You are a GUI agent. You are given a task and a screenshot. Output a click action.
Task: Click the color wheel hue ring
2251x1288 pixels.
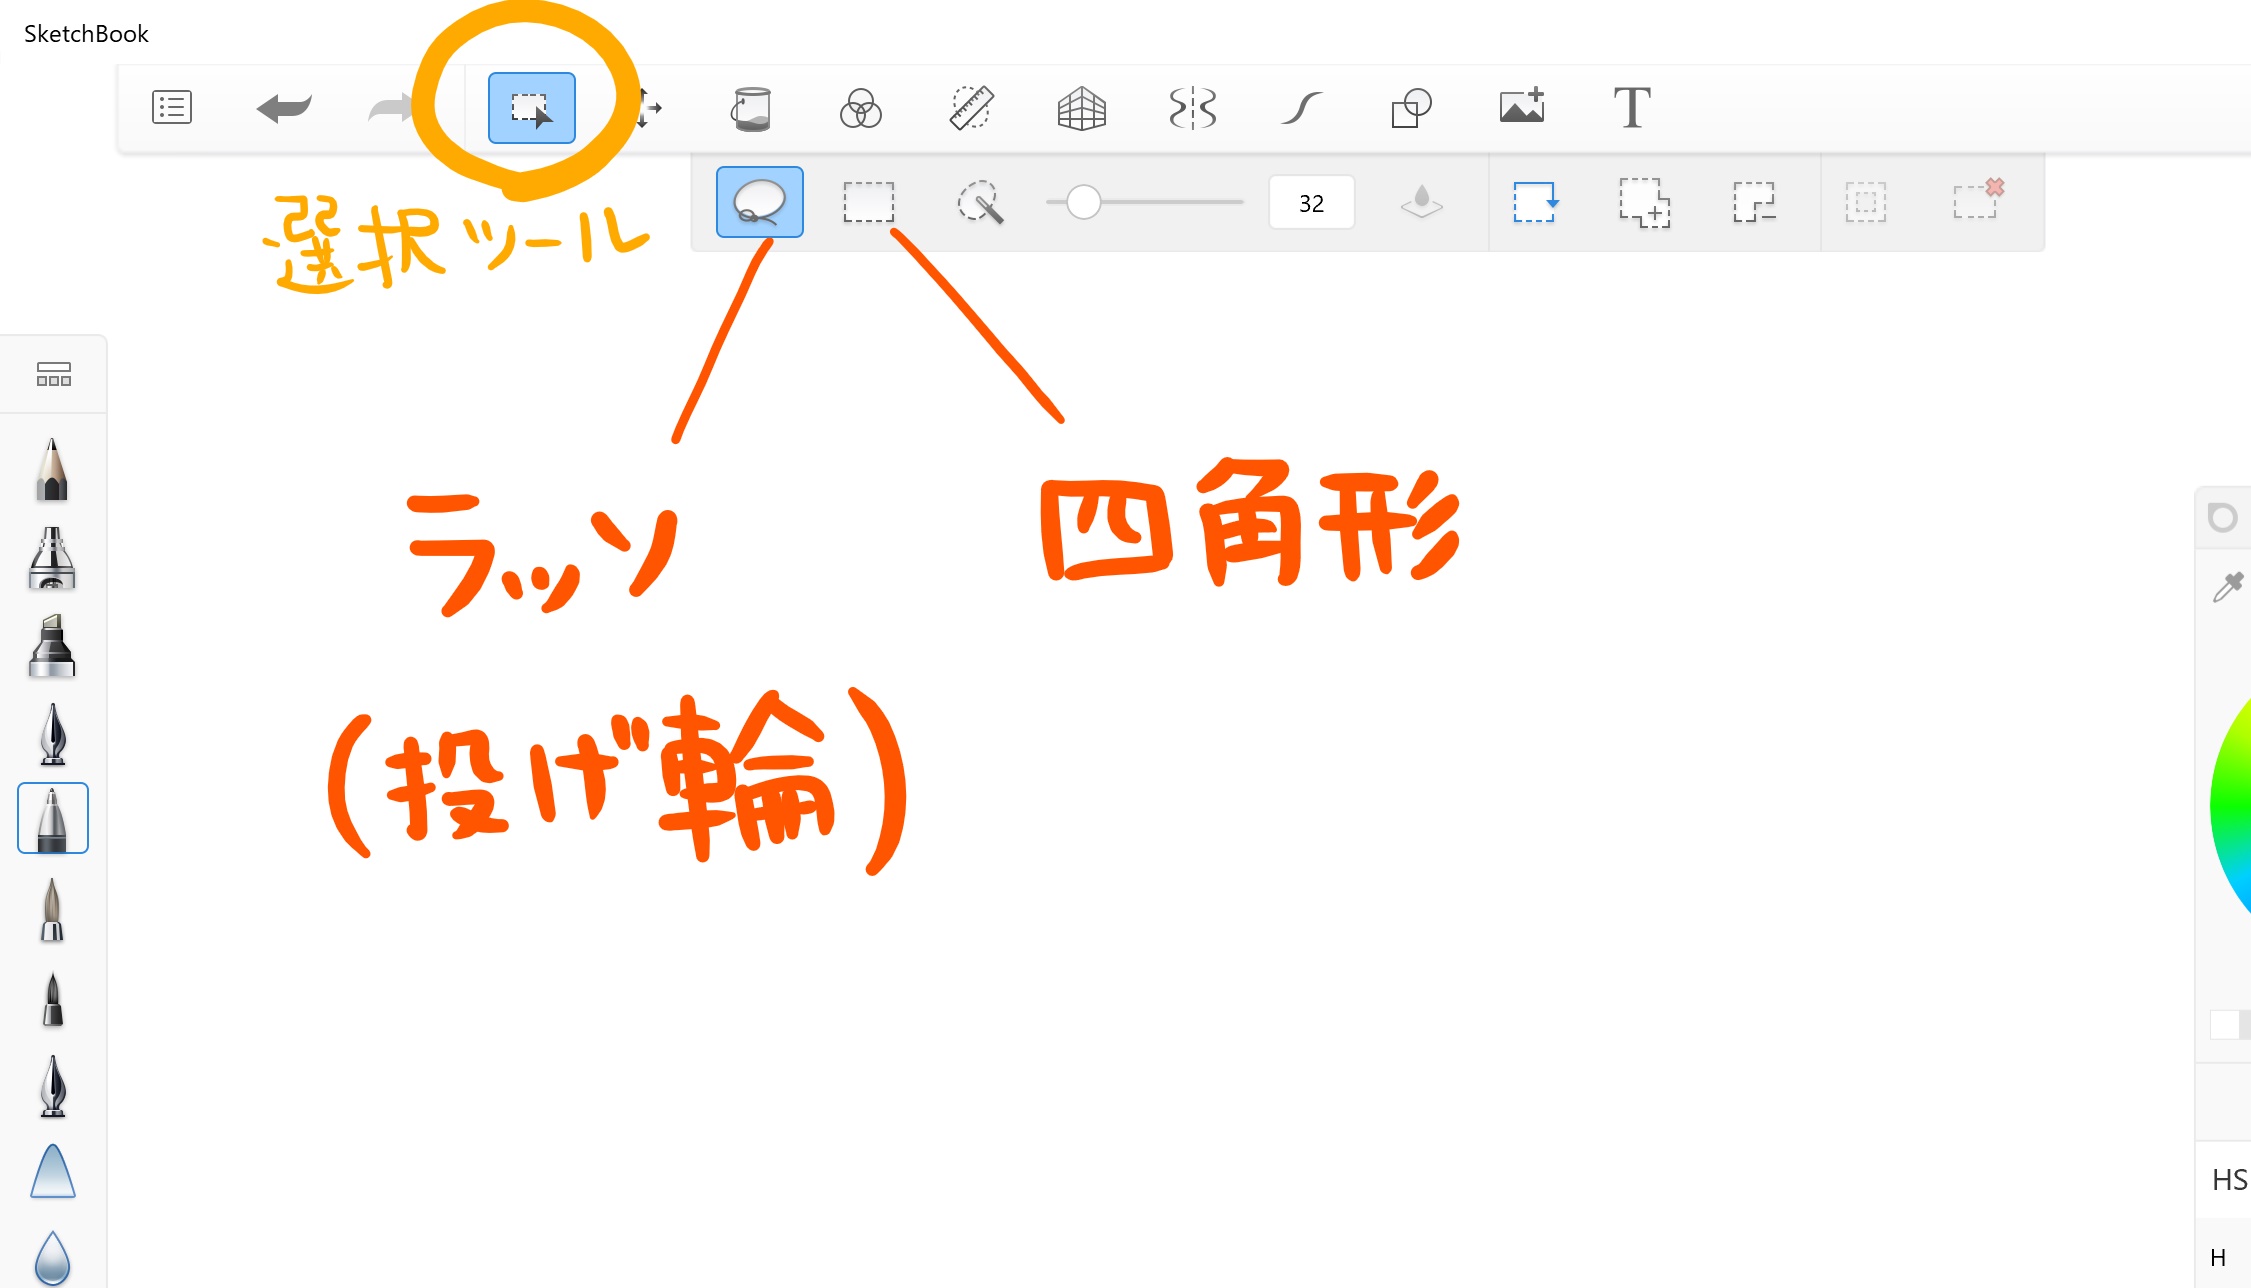2229,808
